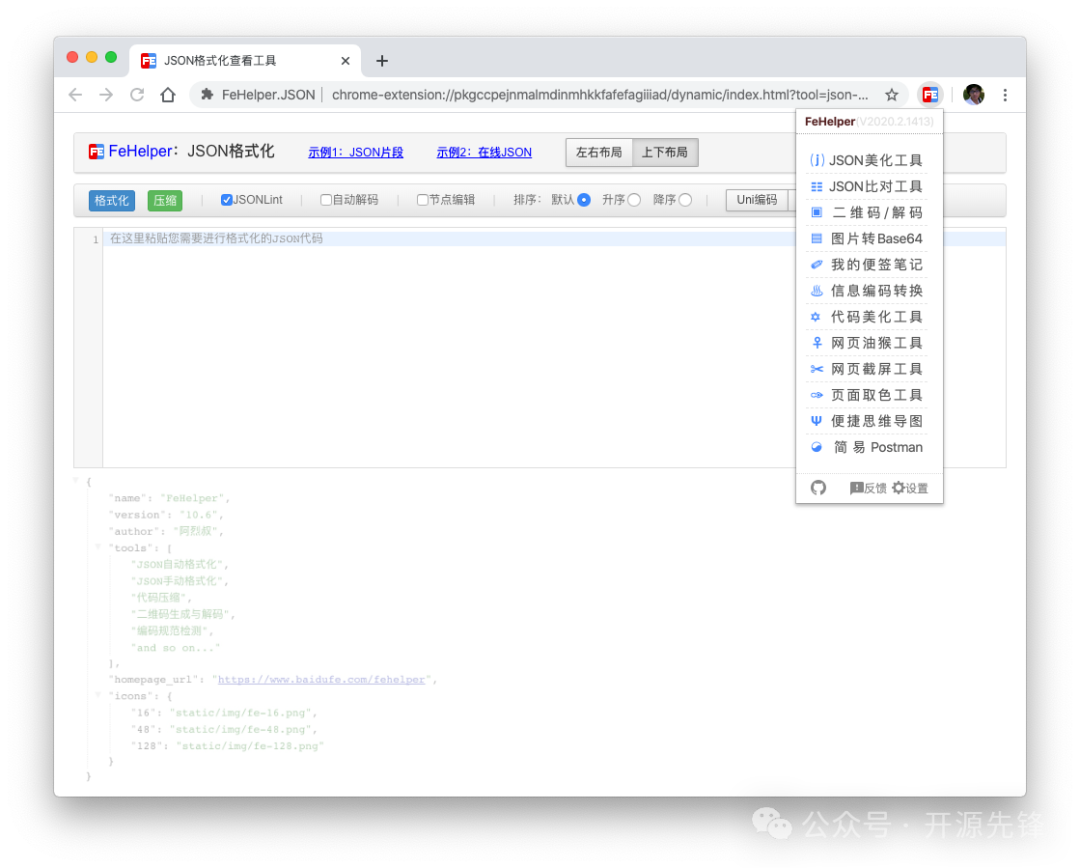1080x868 pixels.
Task: Collapse the "icons" object node
Action: coord(98,695)
